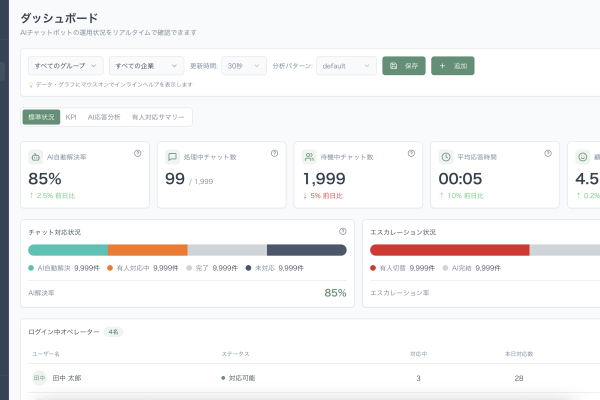Open the すべての企業 dropdown

click(147, 66)
